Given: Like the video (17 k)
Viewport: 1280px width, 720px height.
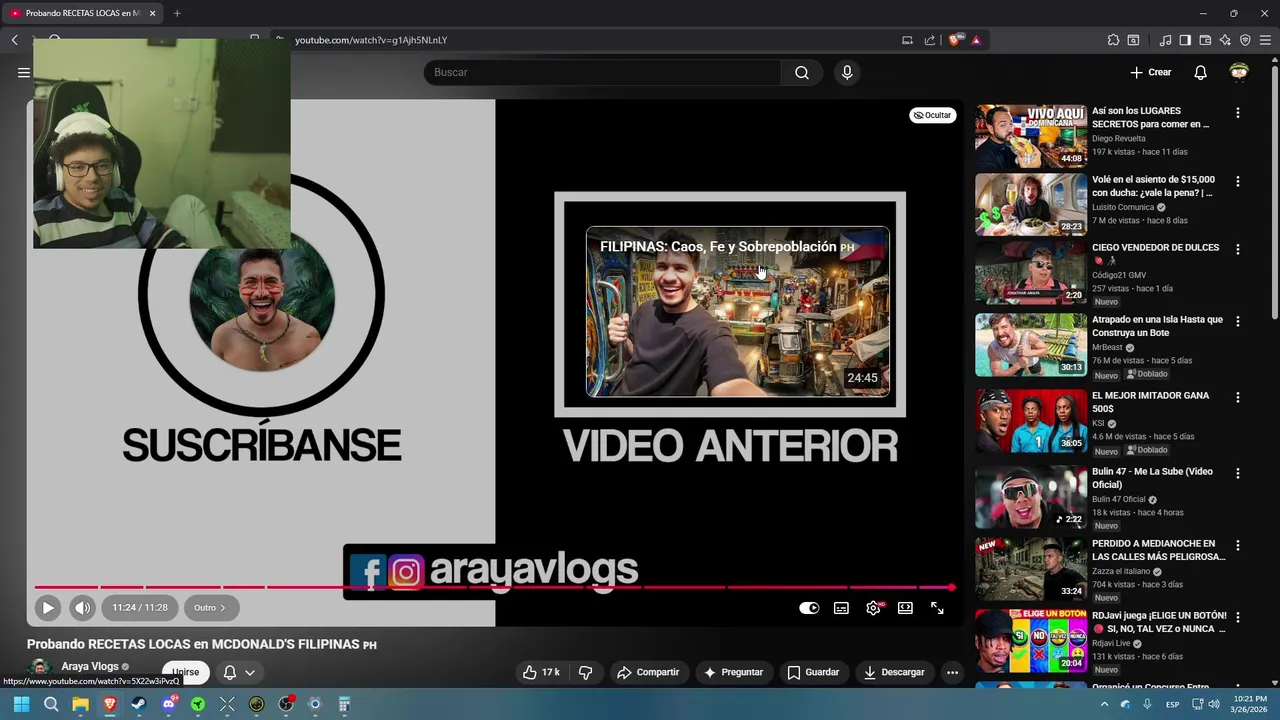Looking at the screenshot, I should tap(541, 672).
